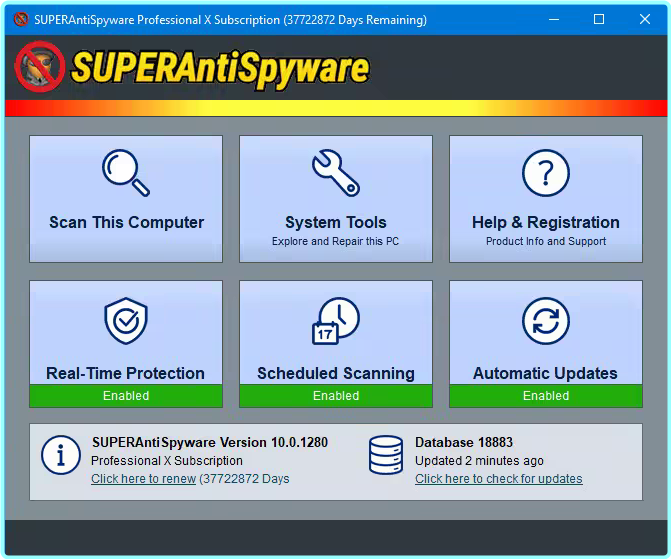Toggle Scheduled Scanning Enabled status bar
The width and height of the screenshot is (671, 559).
coord(336,396)
